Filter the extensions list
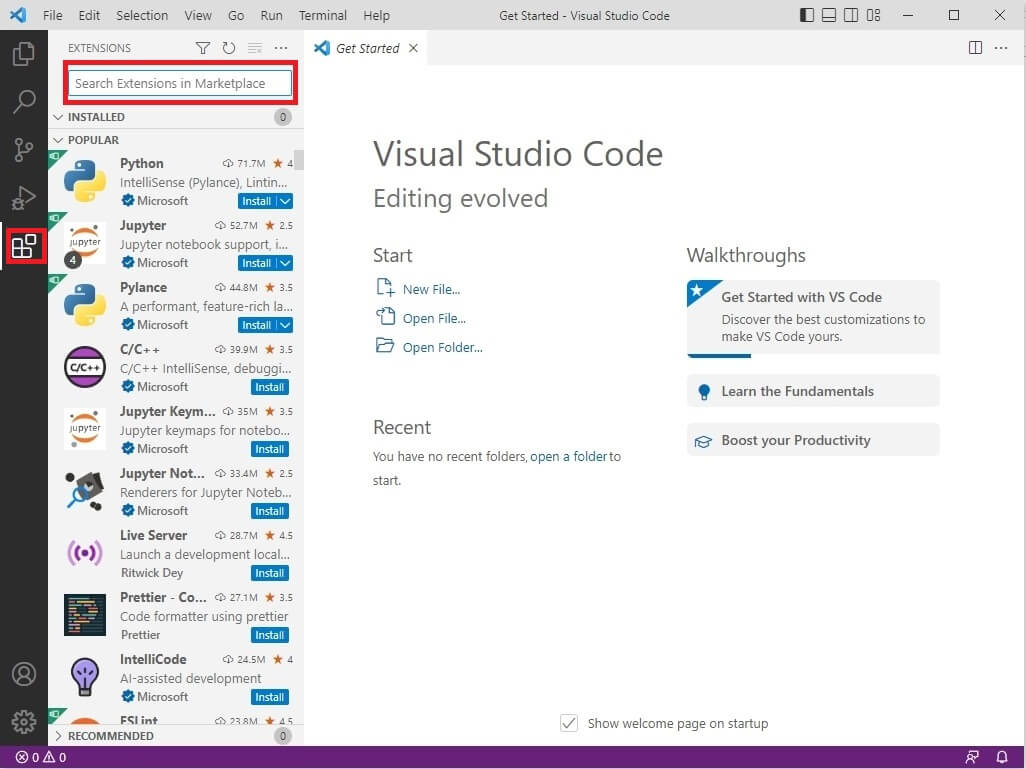Image resolution: width=1026 pixels, height=769 pixels. pos(203,47)
